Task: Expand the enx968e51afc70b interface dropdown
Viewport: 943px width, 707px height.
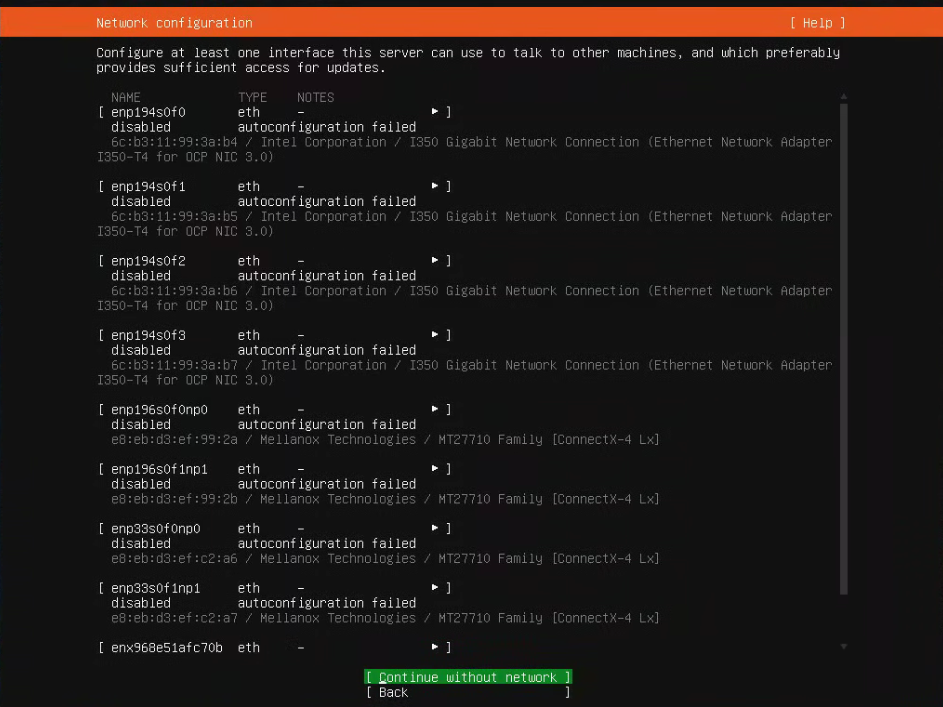Action: [434, 647]
